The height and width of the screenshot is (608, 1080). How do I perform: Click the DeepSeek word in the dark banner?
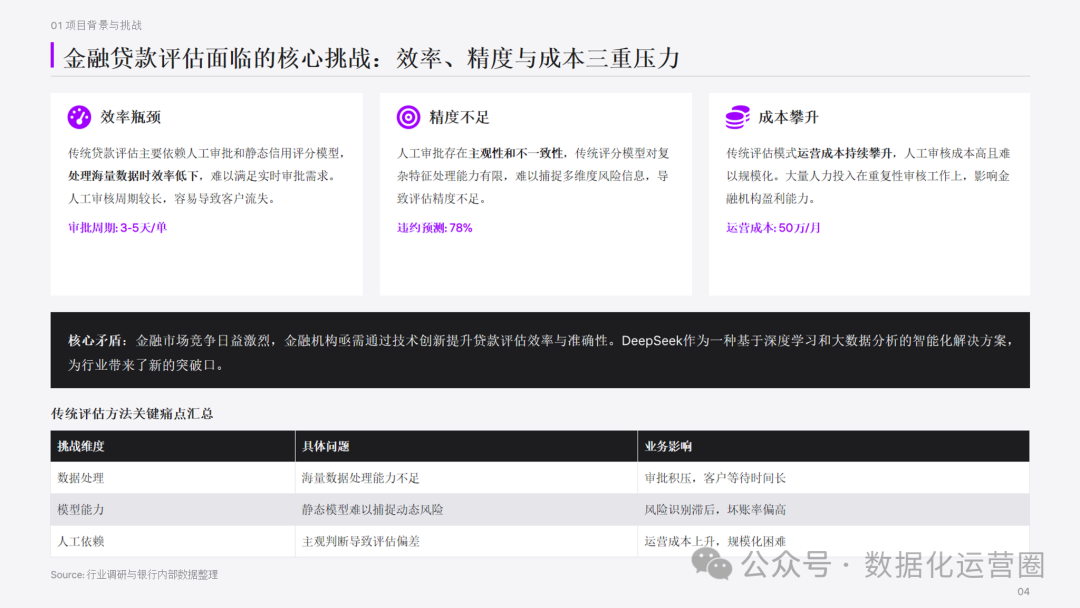(x=652, y=341)
